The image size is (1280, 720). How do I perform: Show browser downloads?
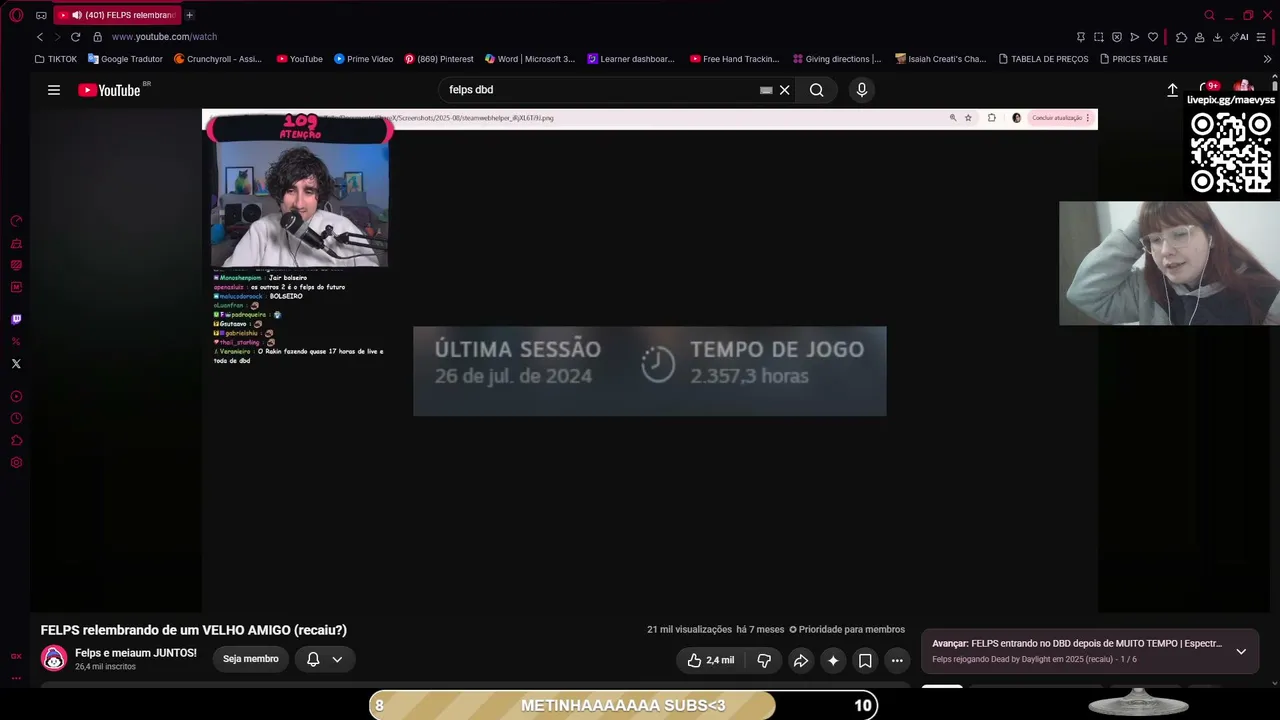pos(1217,37)
